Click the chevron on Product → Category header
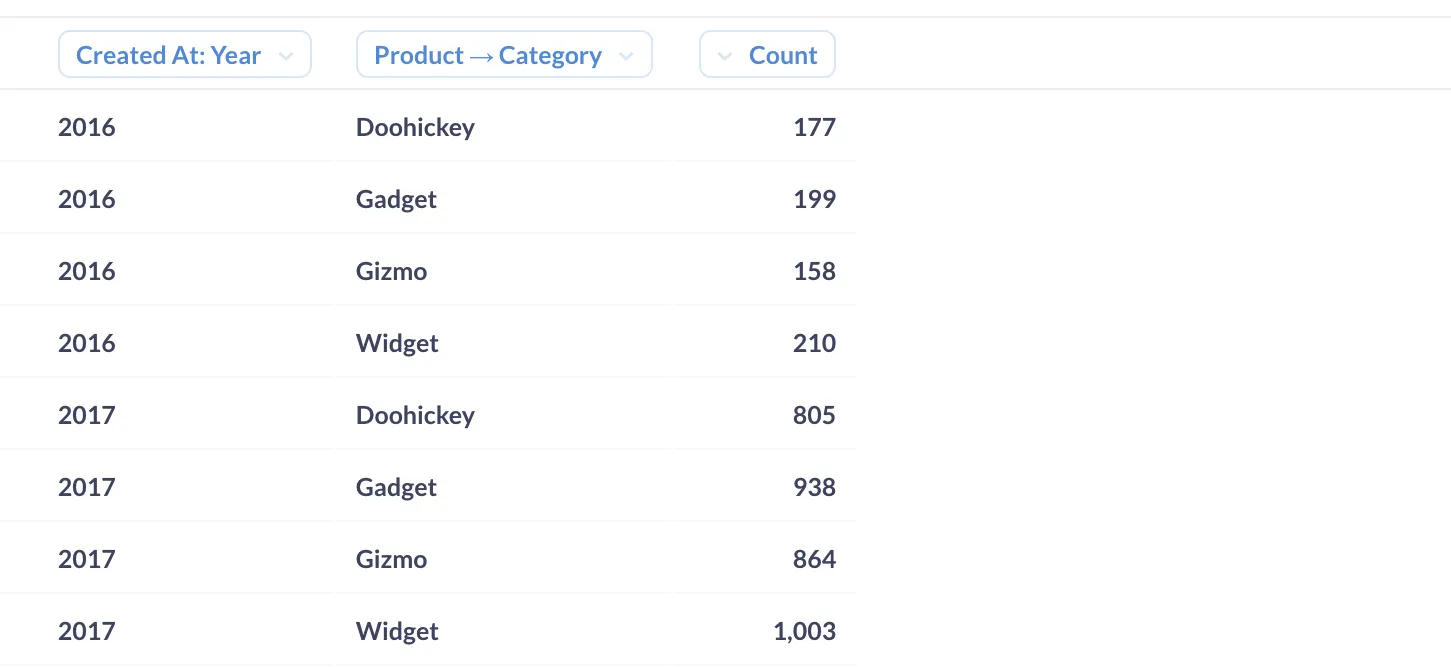Image resolution: width=1451 pixels, height=667 pixels. tap(627, 56)
